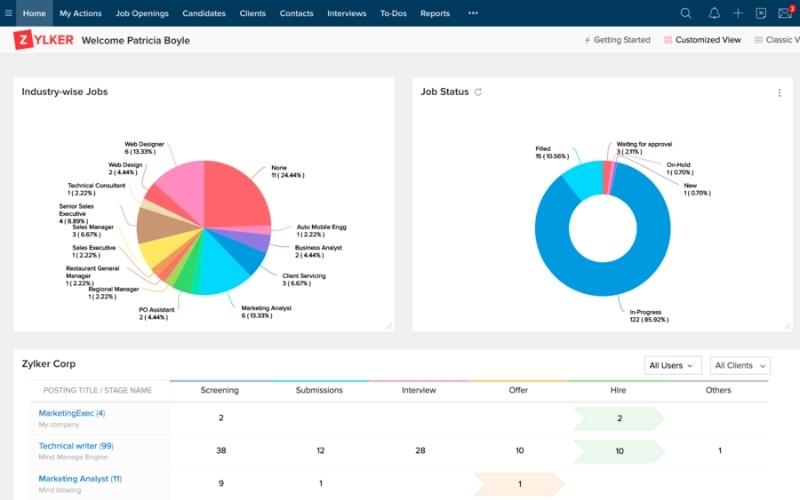Expand the All Users dropdown
This screenshot has width=800, height=500.
point(672,366)
